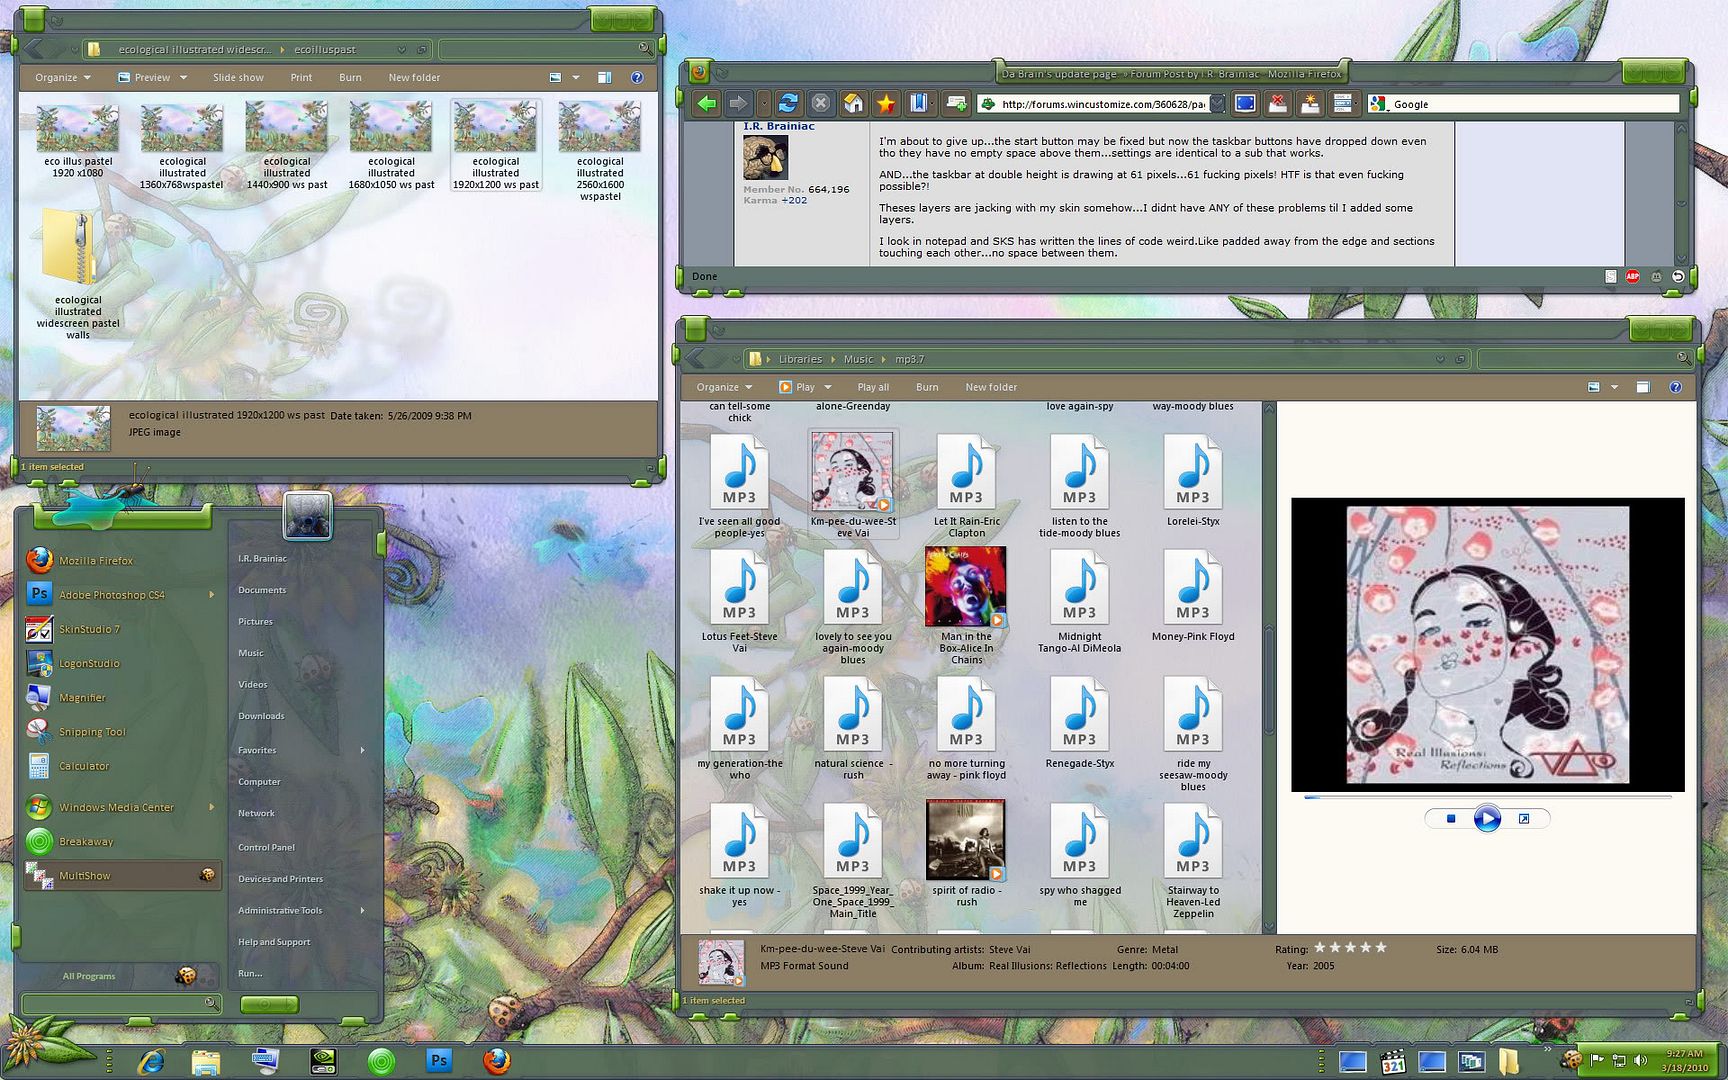Select spirit of radio - rush file

(x=966, y=853)
